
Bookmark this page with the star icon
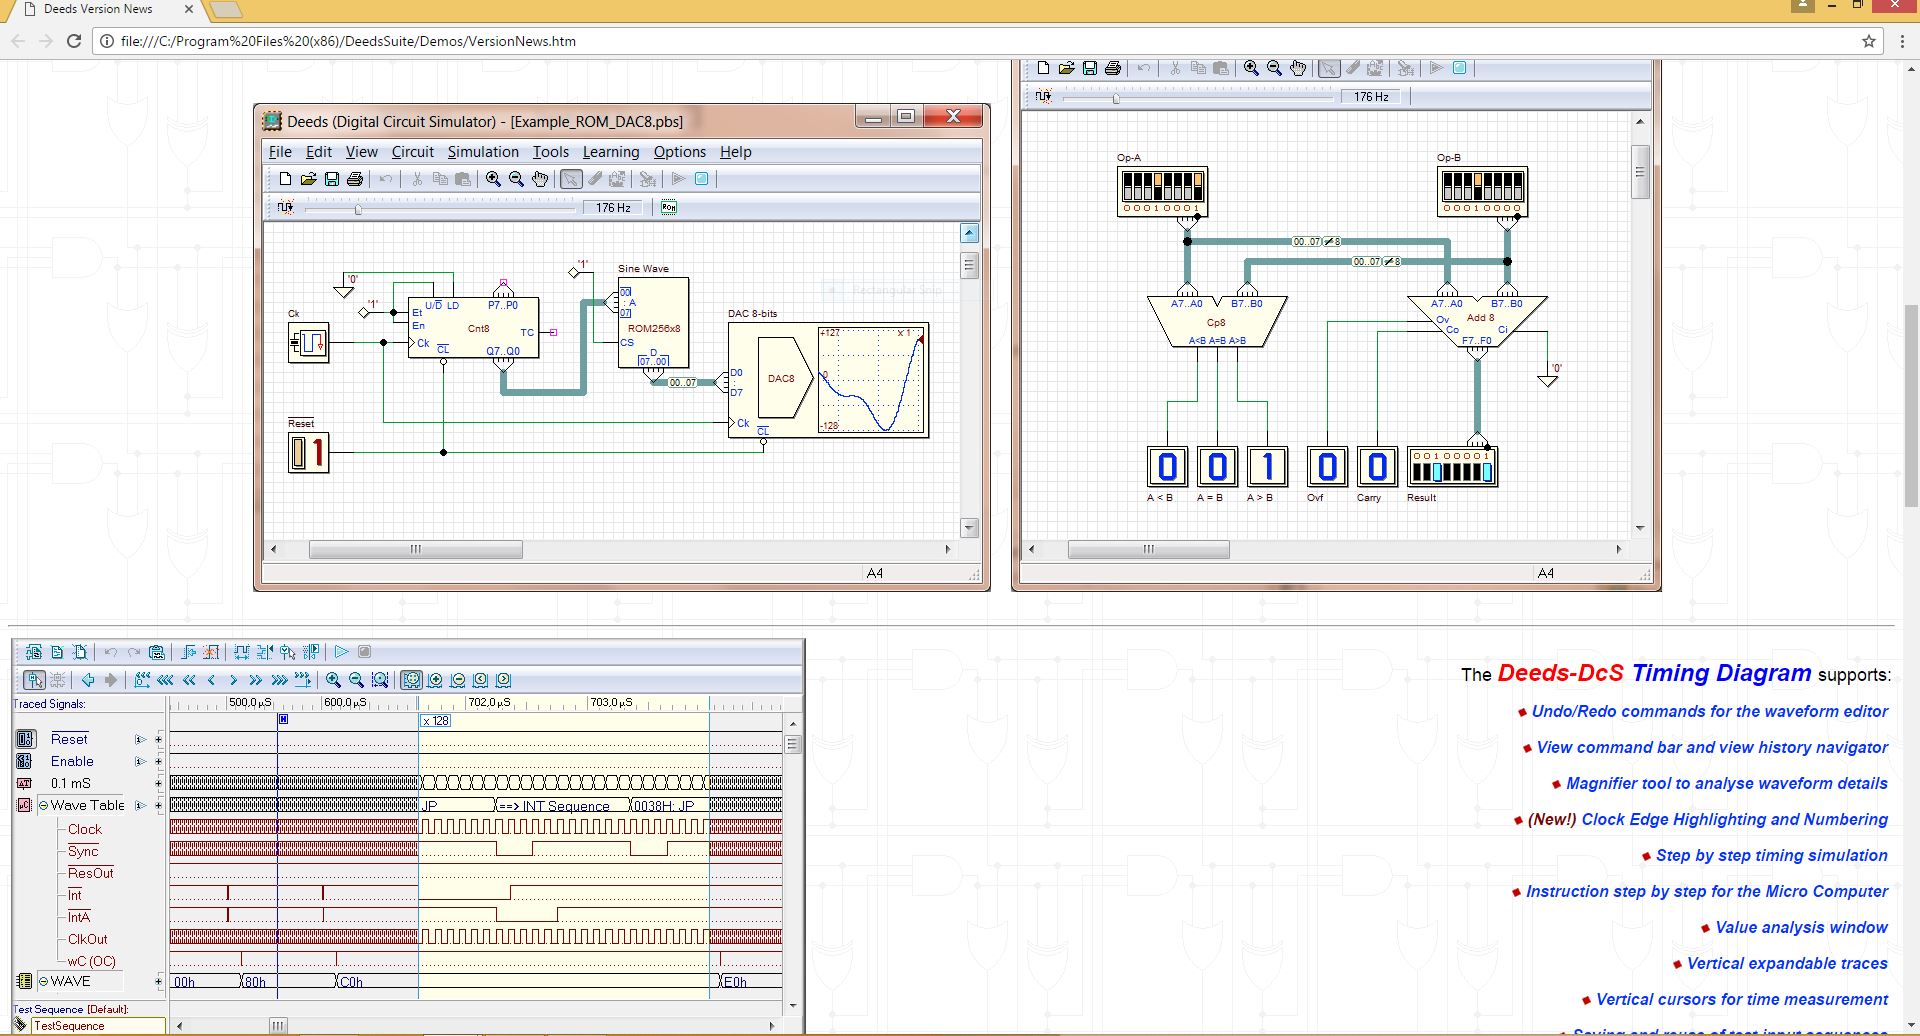pyautogui.click(x=1868, y=41)
